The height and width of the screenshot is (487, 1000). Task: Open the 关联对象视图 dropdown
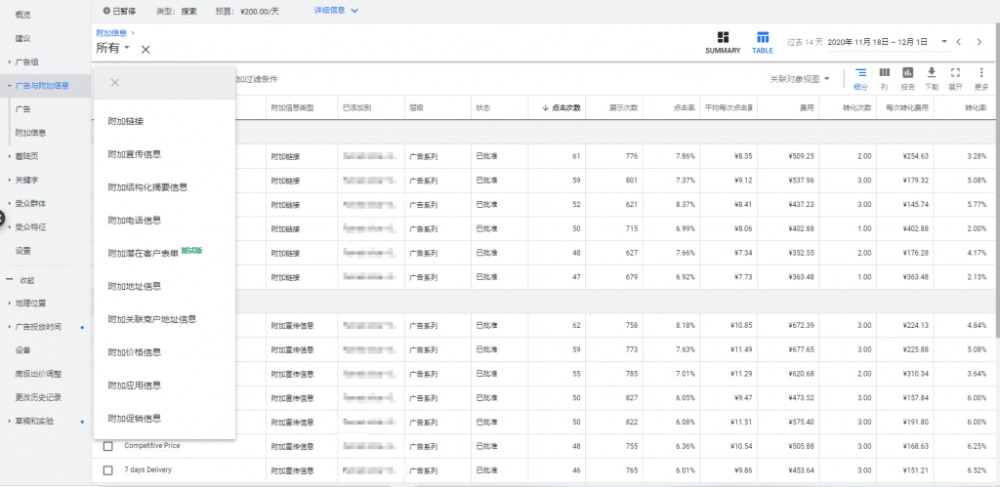[x=800, y=79]
